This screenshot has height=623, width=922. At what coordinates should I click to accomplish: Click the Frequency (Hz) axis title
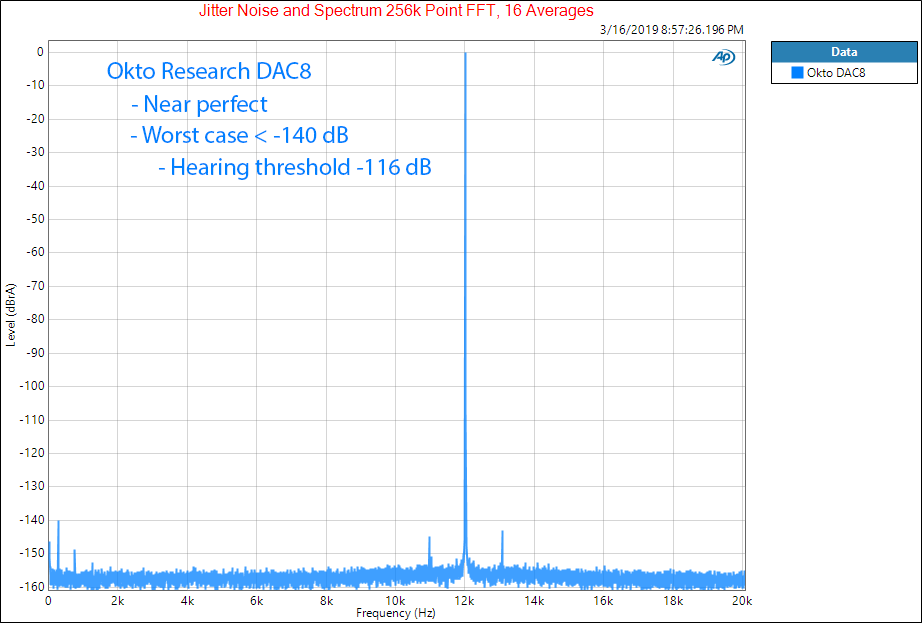(x=396, y=613)
